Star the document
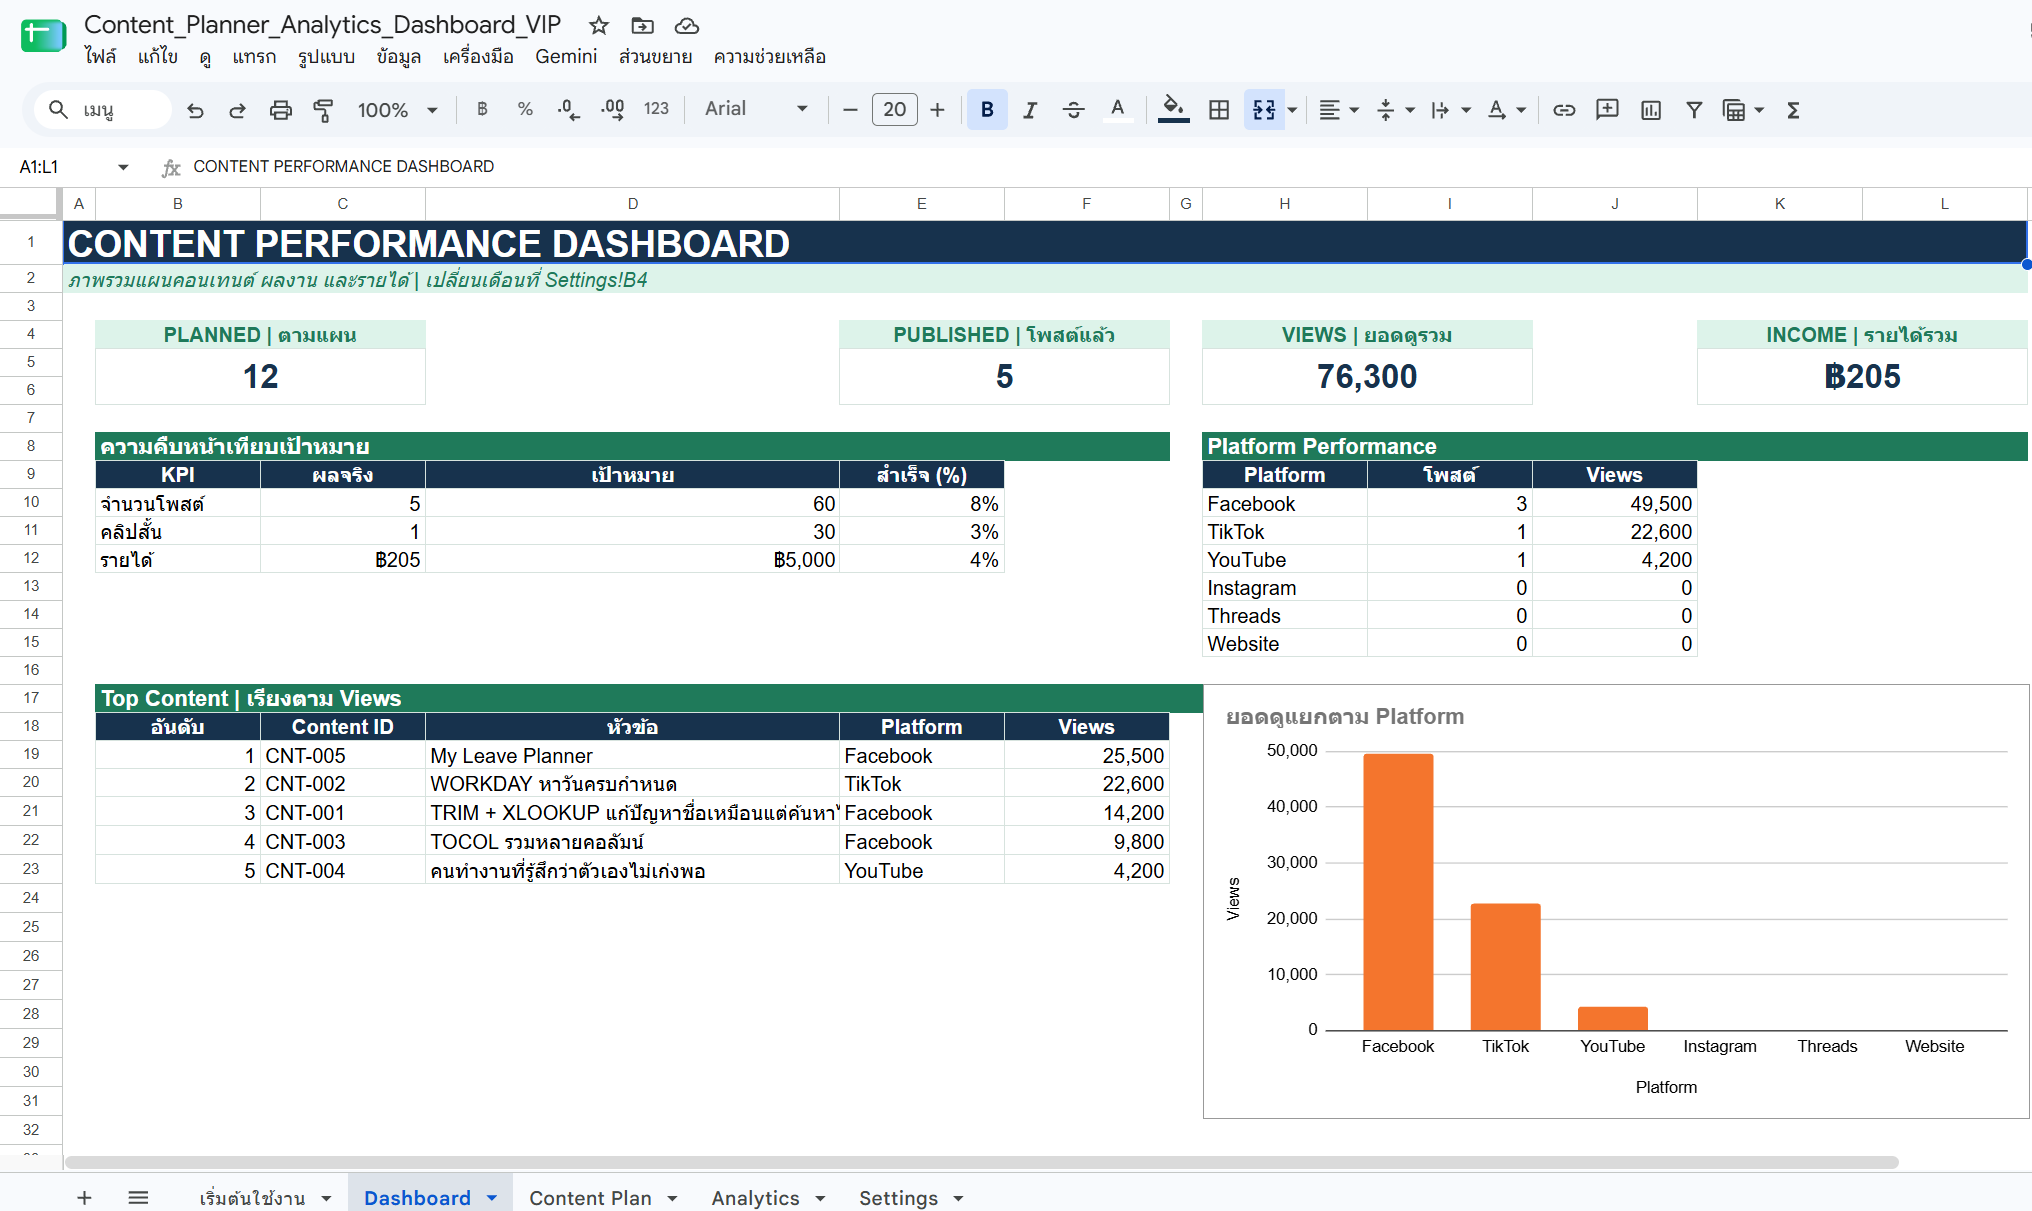 click(599, 25)
